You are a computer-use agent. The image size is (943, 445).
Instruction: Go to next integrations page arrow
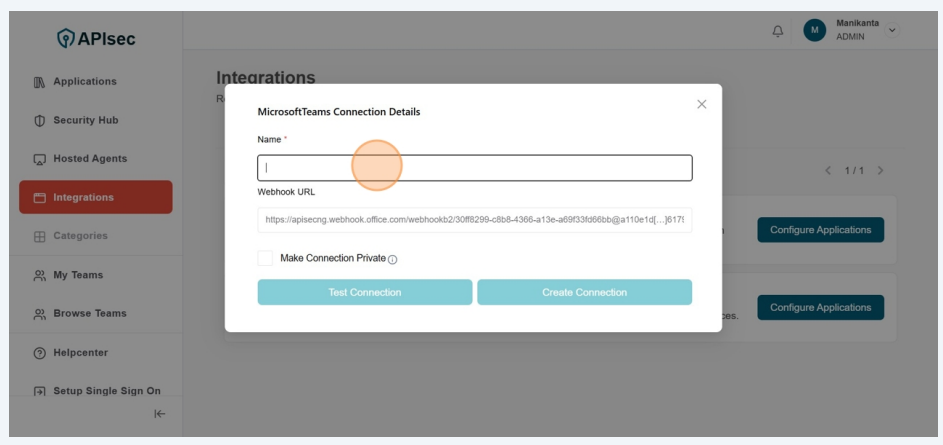880,171
